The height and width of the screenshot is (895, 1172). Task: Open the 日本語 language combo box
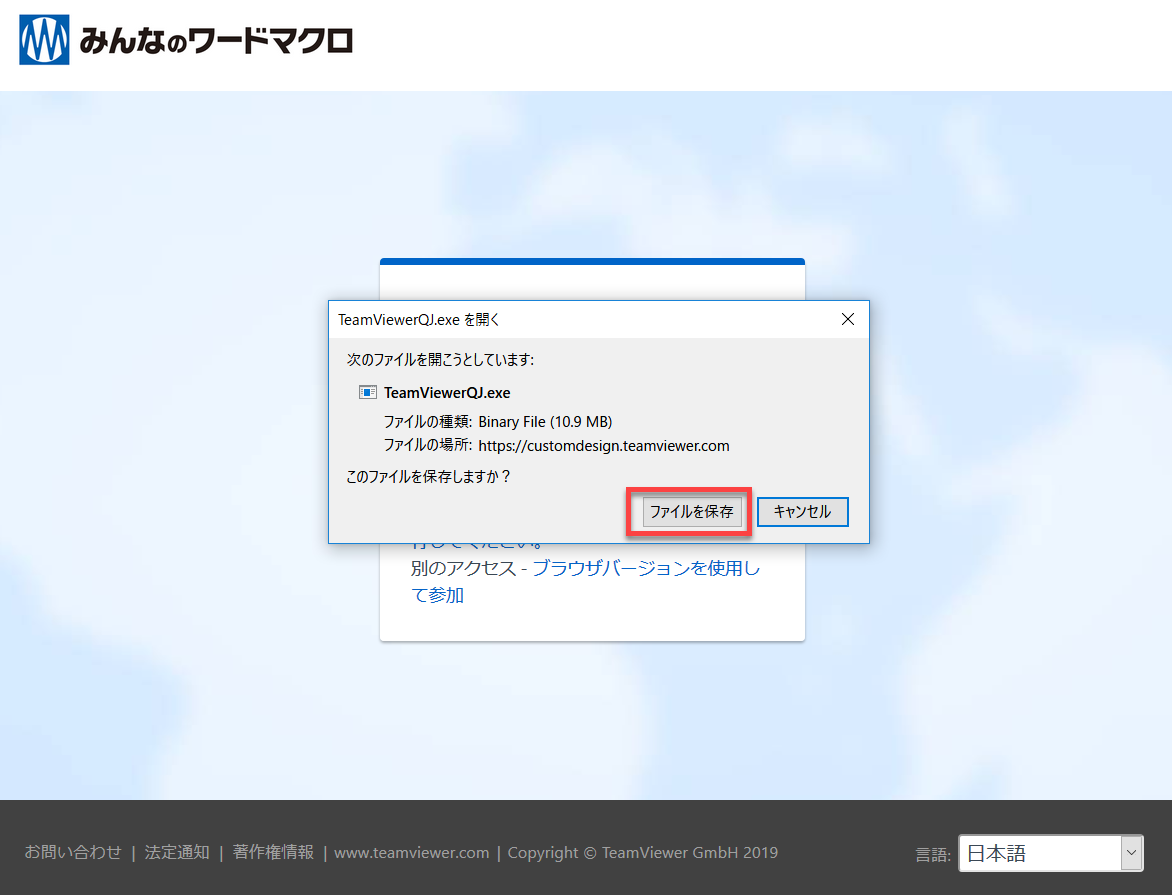[x=1038, y=854]
